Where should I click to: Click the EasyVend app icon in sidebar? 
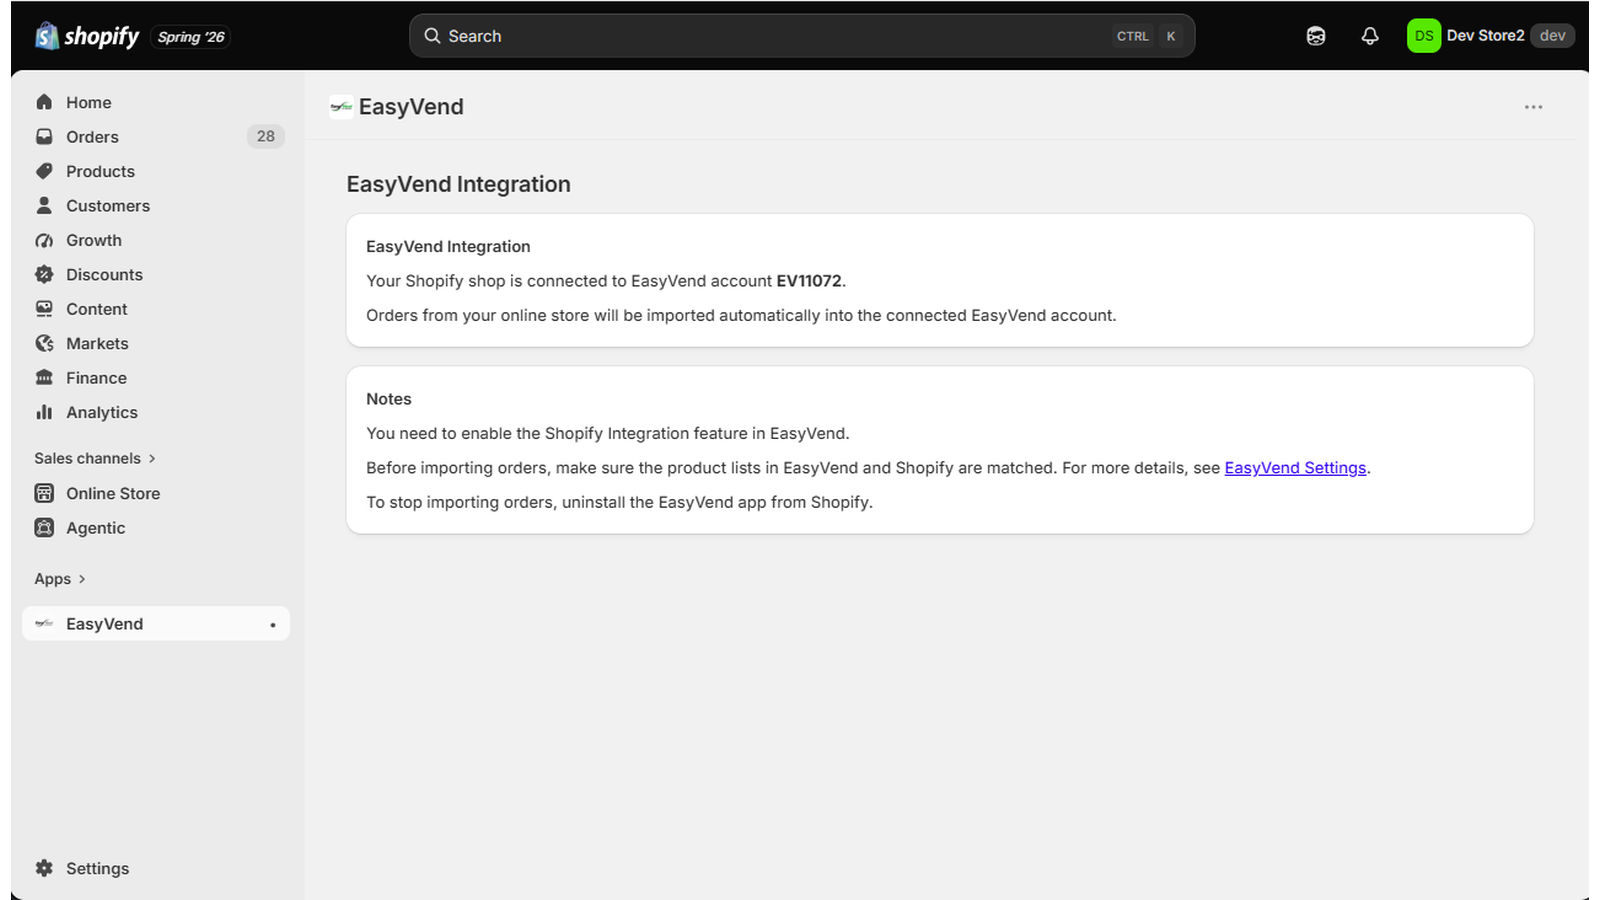coord(44,624)
